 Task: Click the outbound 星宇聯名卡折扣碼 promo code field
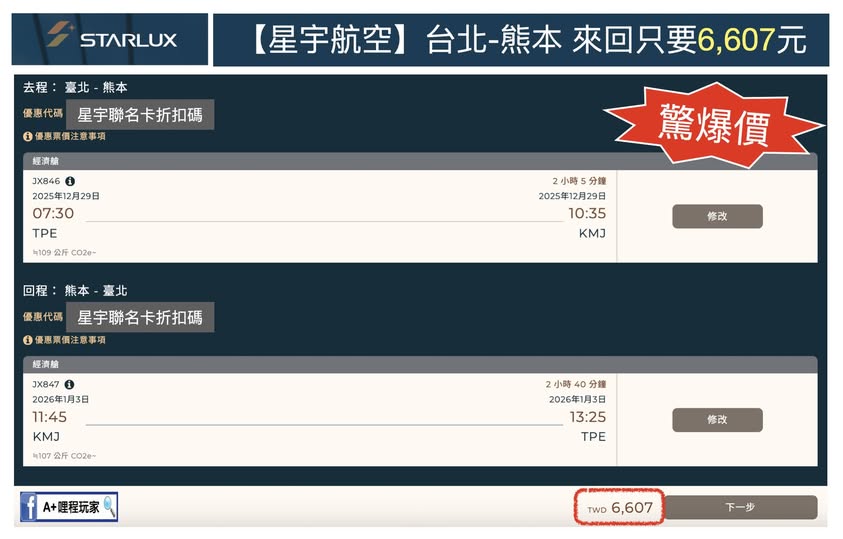pyautogui.click(x=140, y=115)
